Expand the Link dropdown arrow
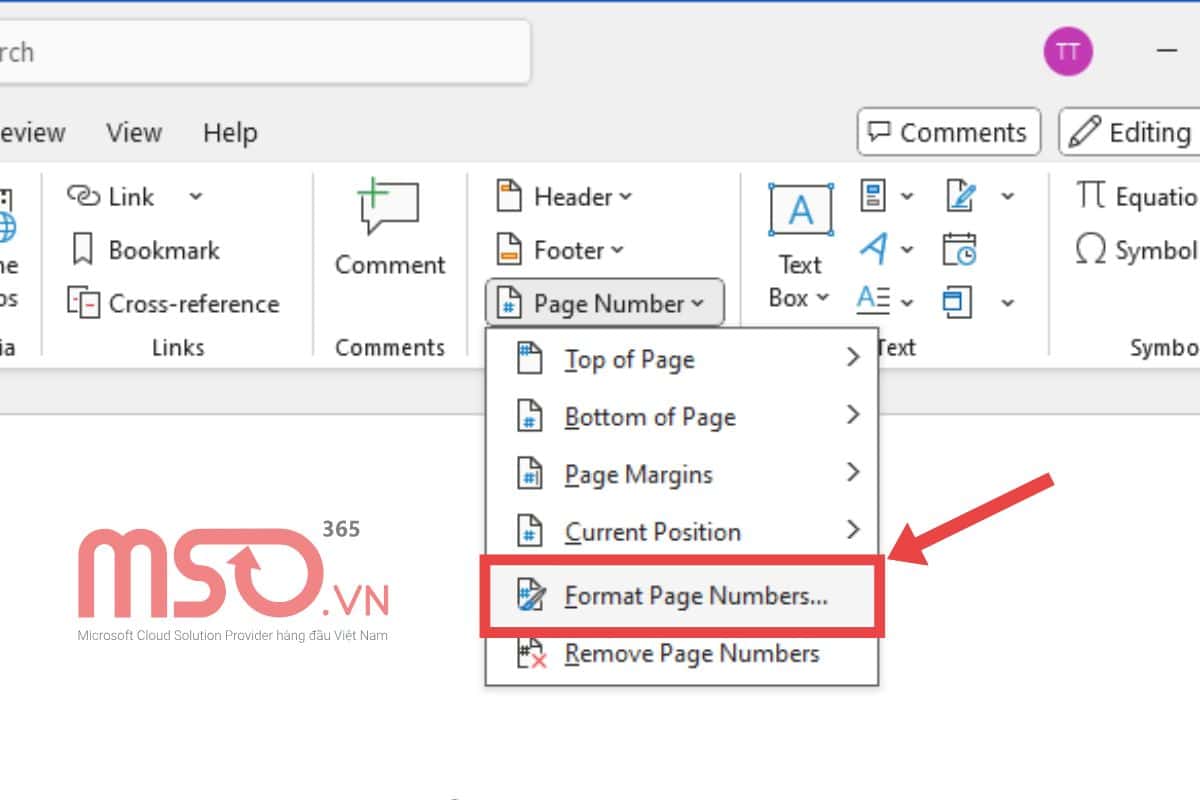The image size is (1200, 800). pos(196,197)
